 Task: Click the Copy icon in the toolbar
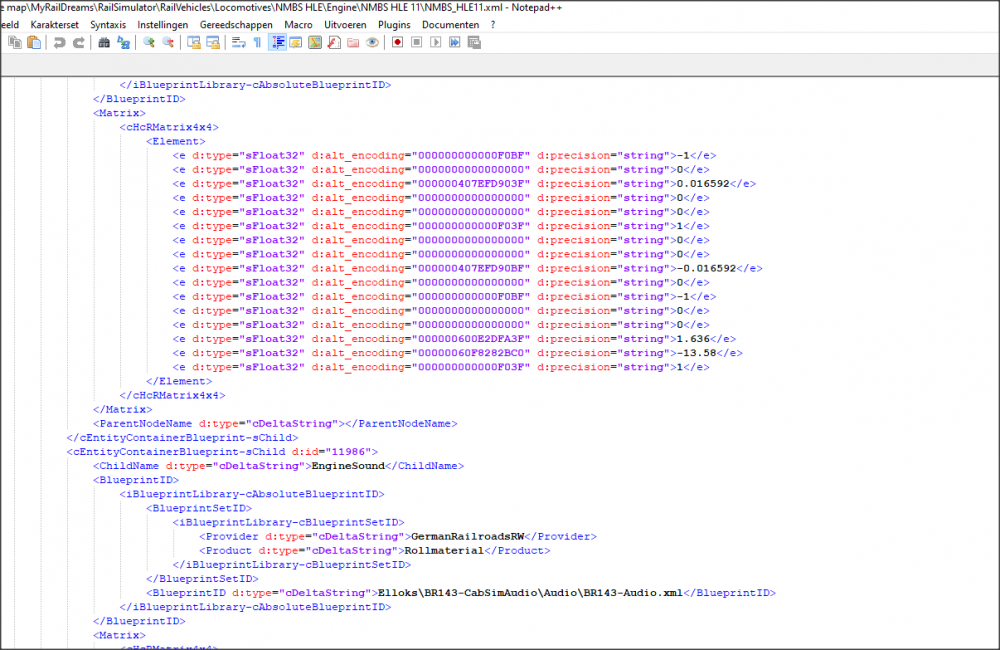click(15, 42)
